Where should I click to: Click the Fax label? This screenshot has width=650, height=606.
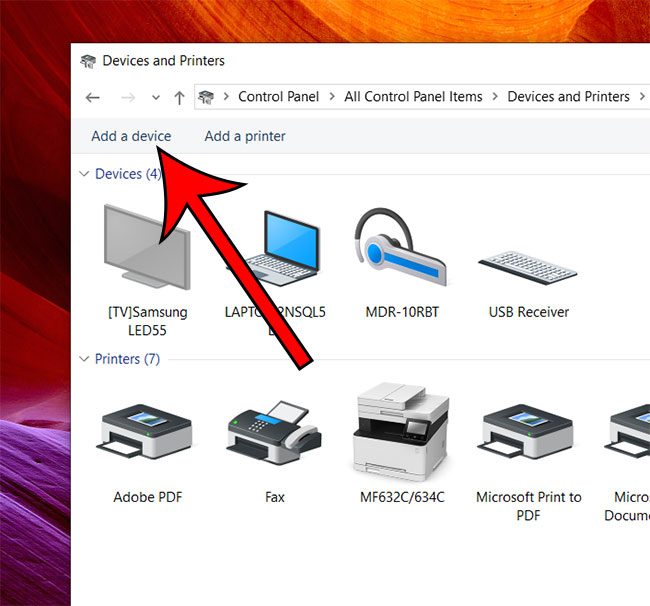tap(275, 497)
